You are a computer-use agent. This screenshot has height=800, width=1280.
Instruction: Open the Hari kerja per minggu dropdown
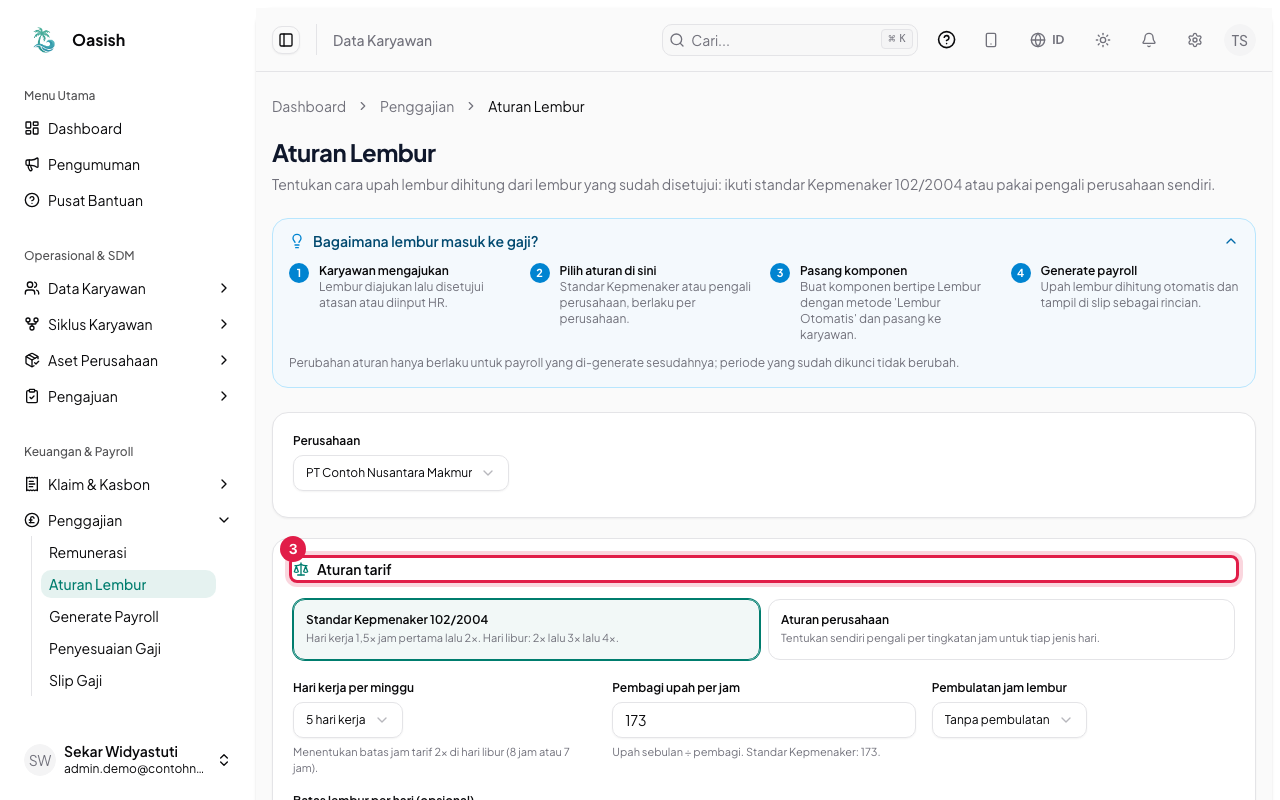(x=348, y=720)
